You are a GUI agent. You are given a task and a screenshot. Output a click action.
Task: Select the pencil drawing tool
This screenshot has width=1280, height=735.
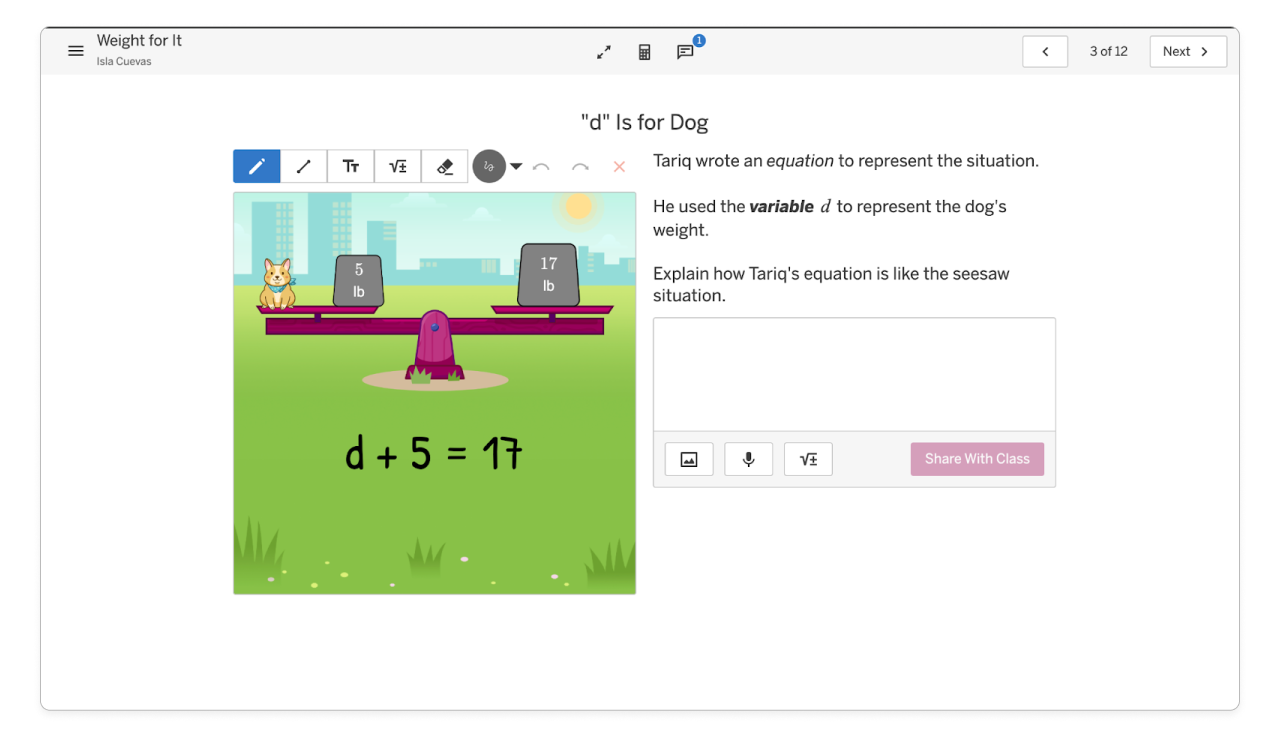(257, 167)
